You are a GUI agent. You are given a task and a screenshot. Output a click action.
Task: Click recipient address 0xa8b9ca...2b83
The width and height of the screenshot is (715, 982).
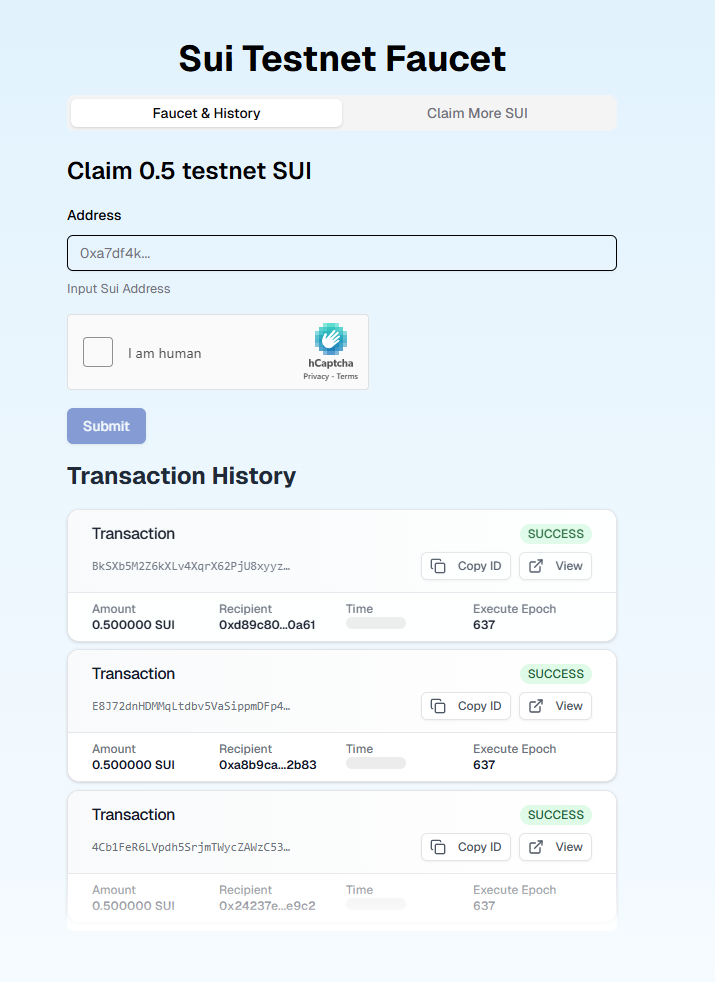[268, 765]
